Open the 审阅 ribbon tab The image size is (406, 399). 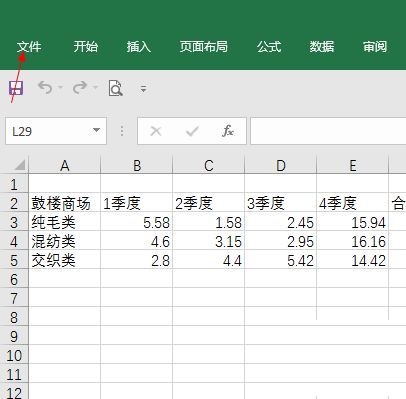tap(375, 47)
